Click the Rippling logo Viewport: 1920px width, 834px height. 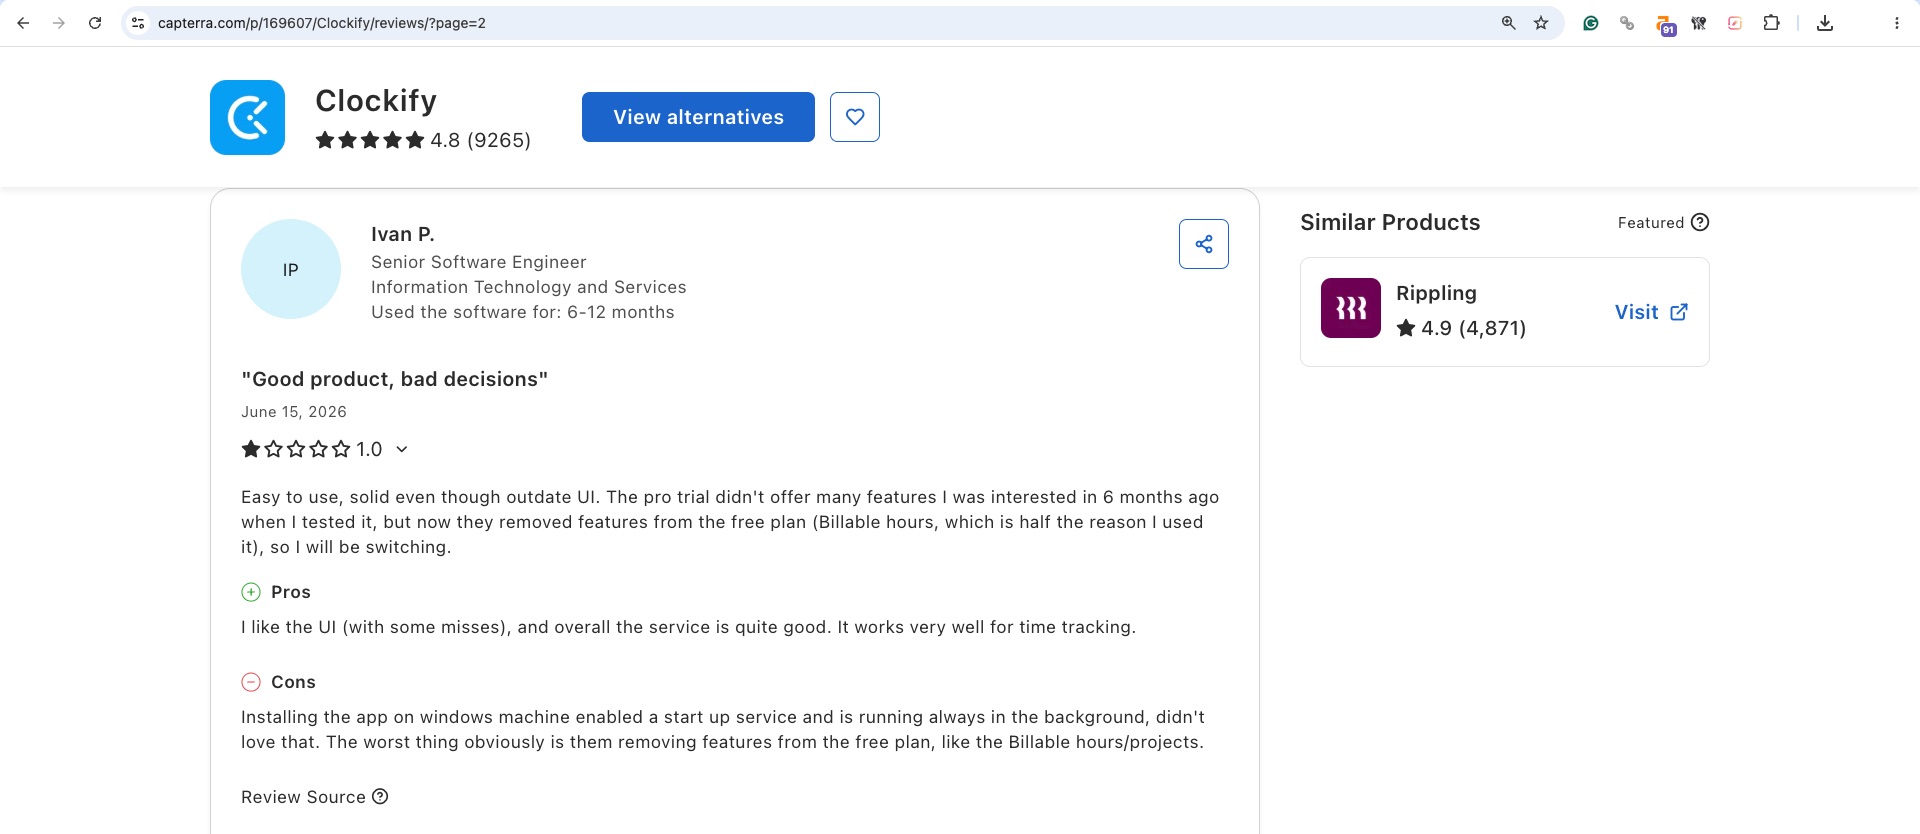click(x=1351, y=308)
